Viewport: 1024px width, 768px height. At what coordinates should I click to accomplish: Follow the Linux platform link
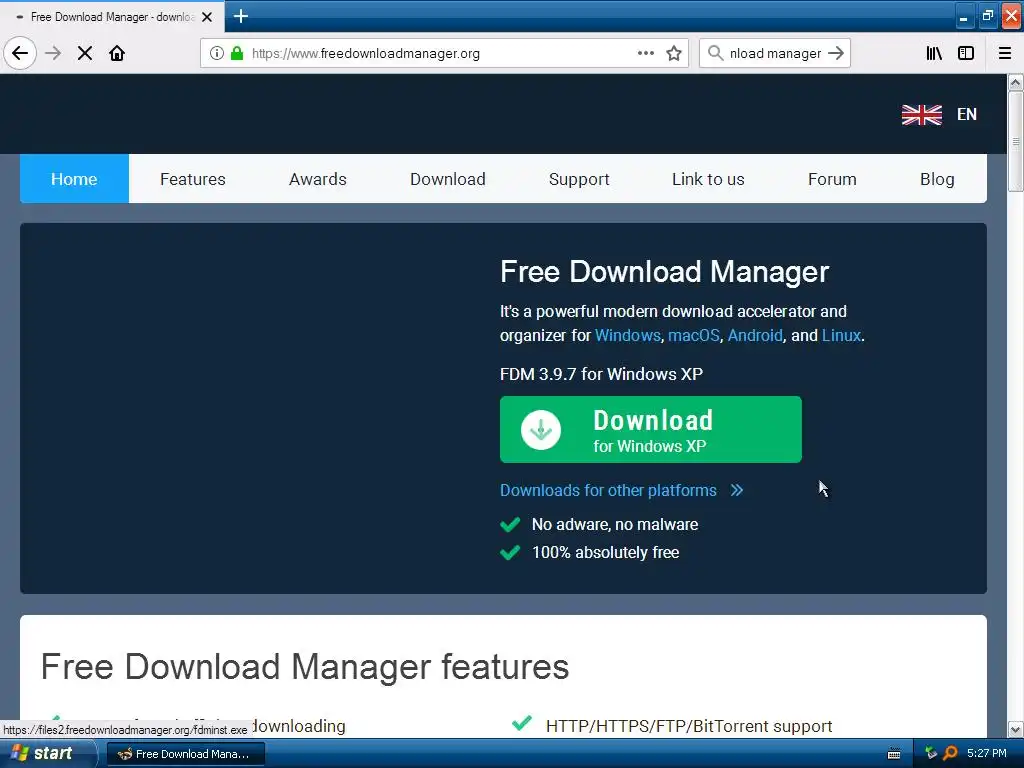pyautogui.click(x=841, y=335)
